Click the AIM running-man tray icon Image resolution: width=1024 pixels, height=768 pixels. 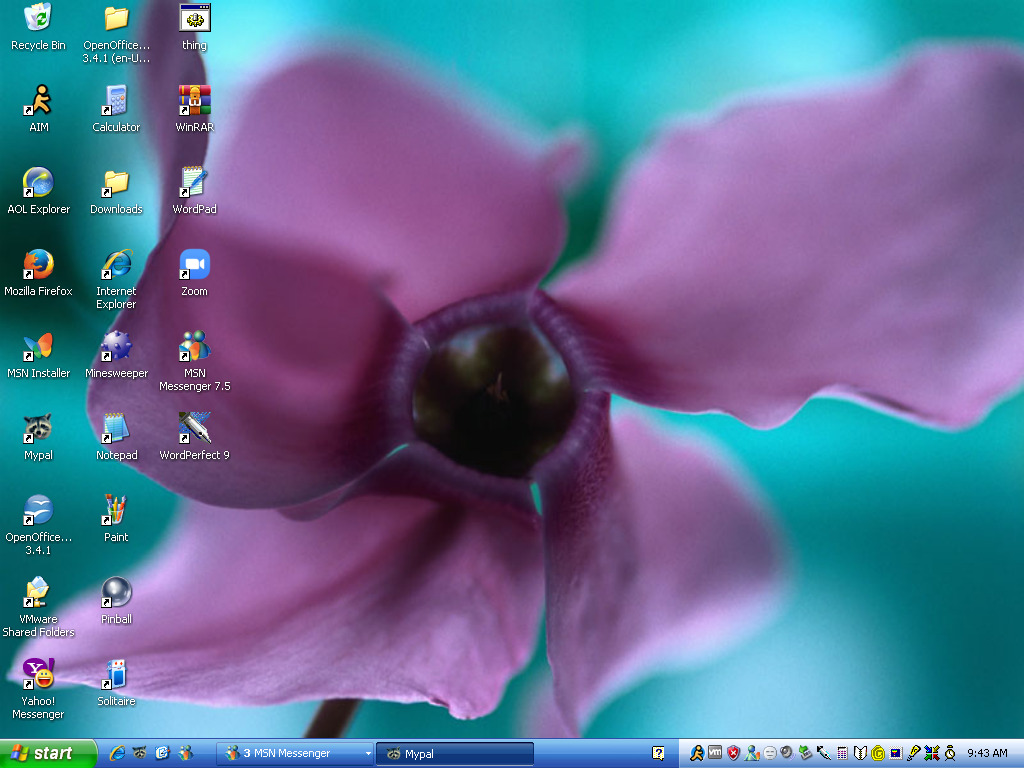(697, 753)
